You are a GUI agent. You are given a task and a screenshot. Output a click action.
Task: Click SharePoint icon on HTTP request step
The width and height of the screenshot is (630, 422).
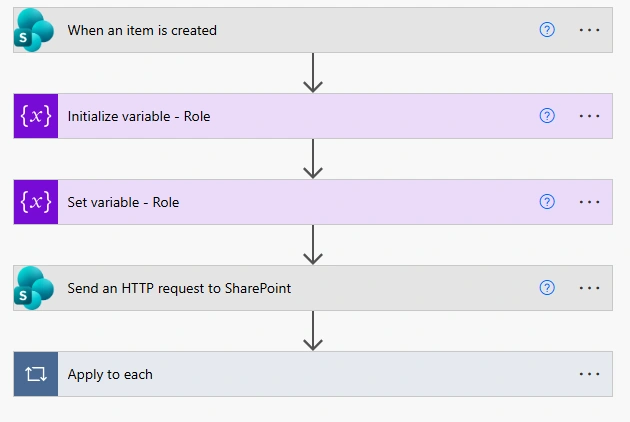(34, 288)
